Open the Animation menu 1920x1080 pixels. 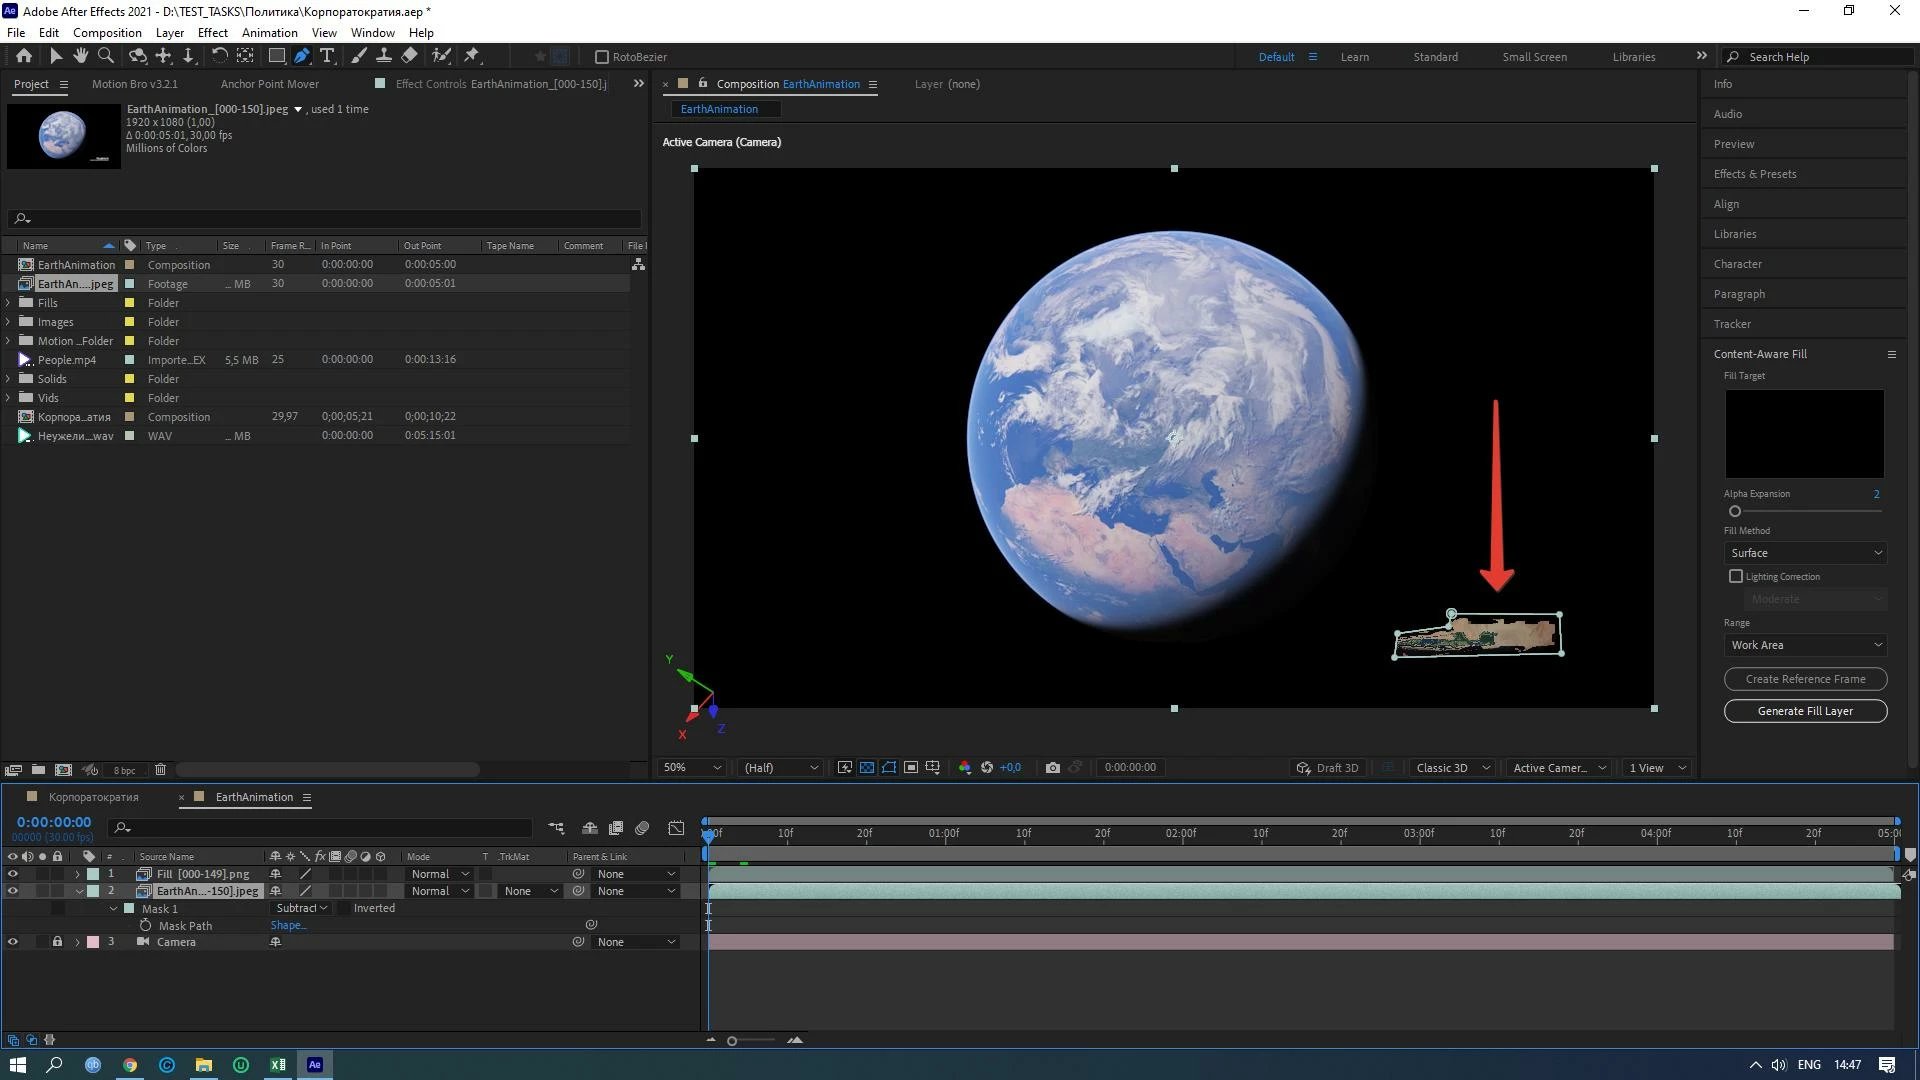point(269,33)
